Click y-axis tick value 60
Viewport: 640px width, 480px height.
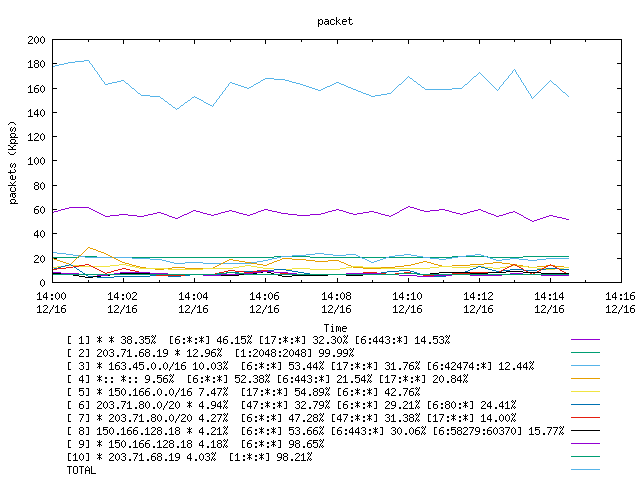[x=39, y=210]
